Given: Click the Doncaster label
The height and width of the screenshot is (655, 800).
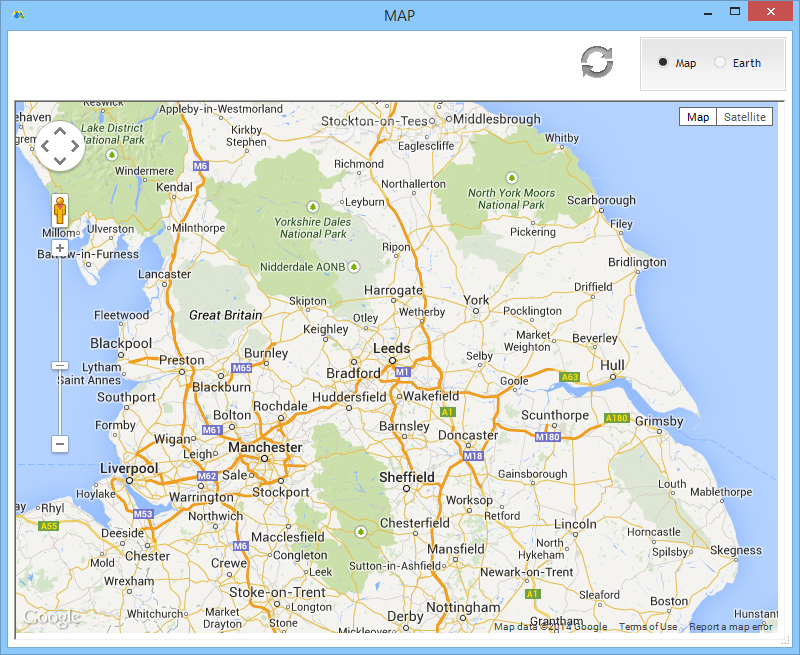Looking at the screenshot, I should [468, 435].
